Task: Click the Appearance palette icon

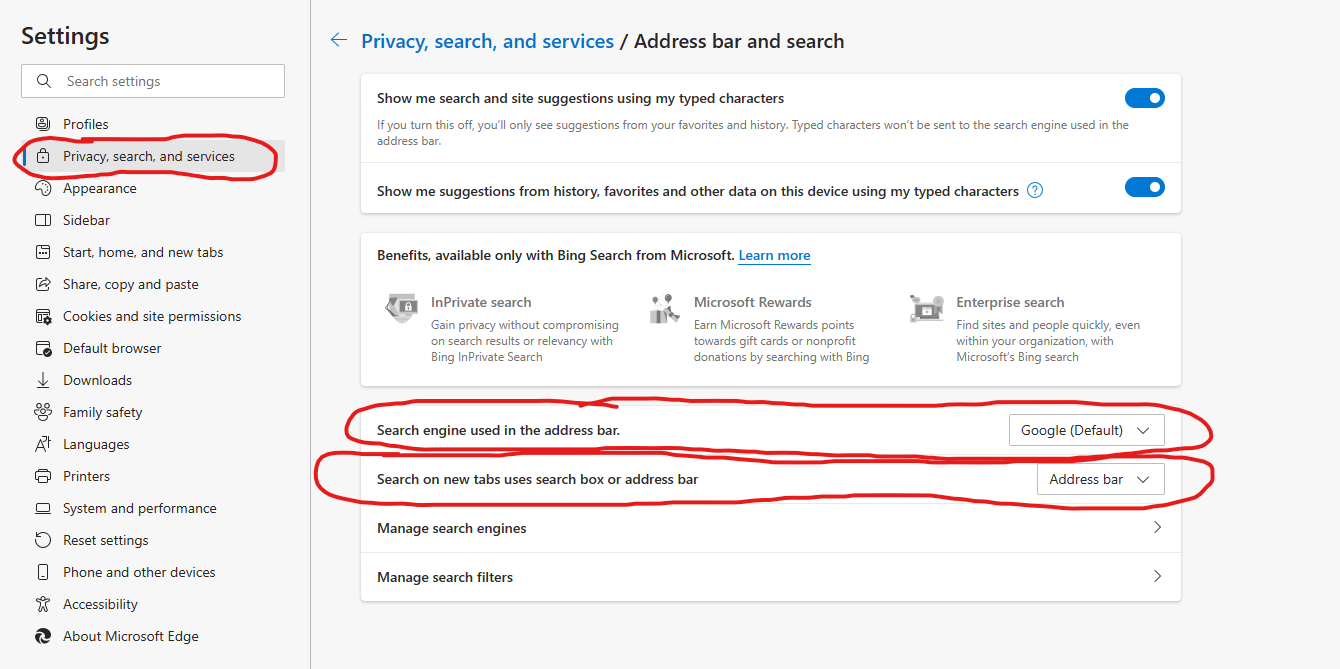Action: pos(43,188)
